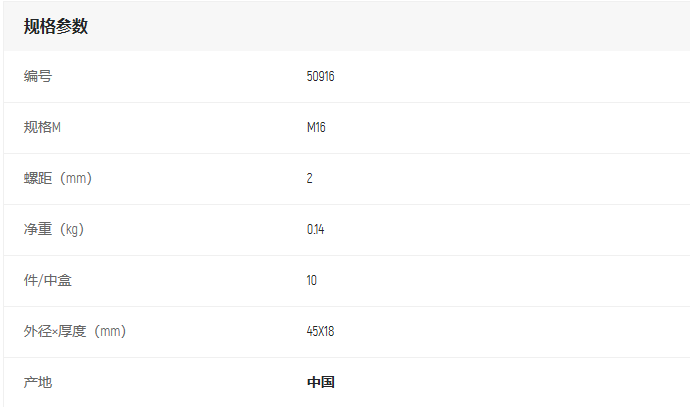Image resolution: width=690 pixels, height=407 pixels.
Task: Select the 外径×厚度（mm）label
Action: [x=75, y=331]
